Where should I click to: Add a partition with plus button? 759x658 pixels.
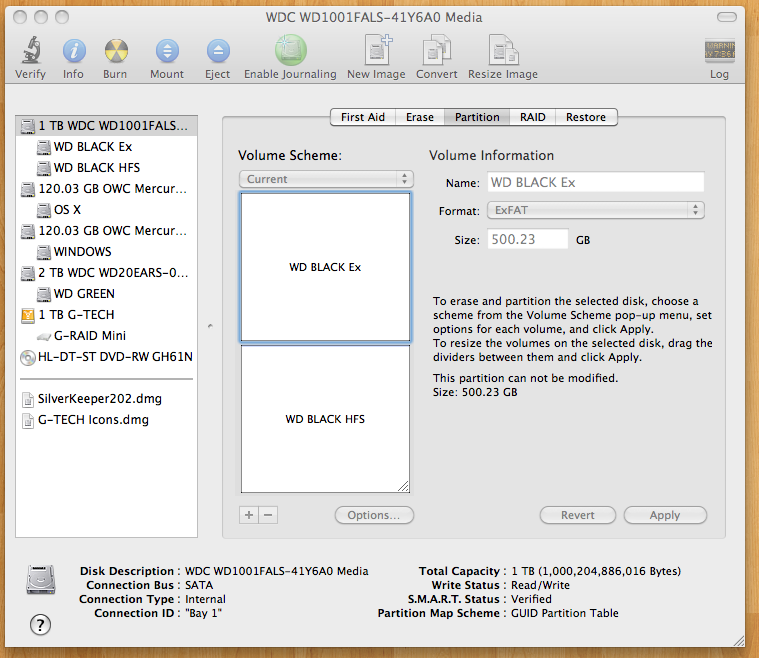[249, 515]
